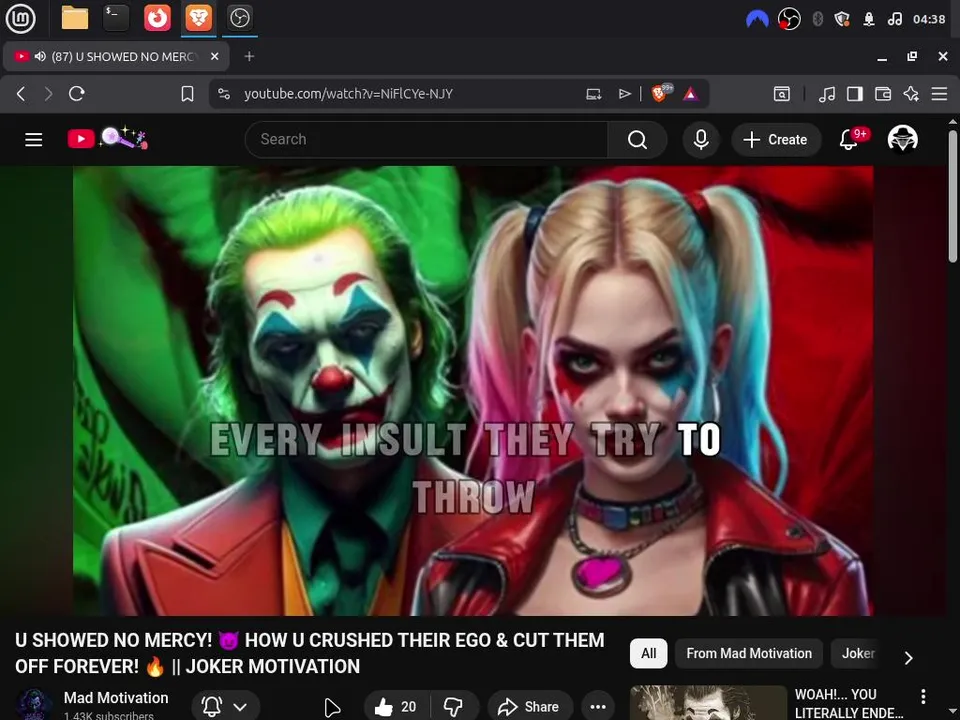The height and width of the screenshot is (720, 960).
Task: Switch to the Brave browser panel item
Action: 198,18
